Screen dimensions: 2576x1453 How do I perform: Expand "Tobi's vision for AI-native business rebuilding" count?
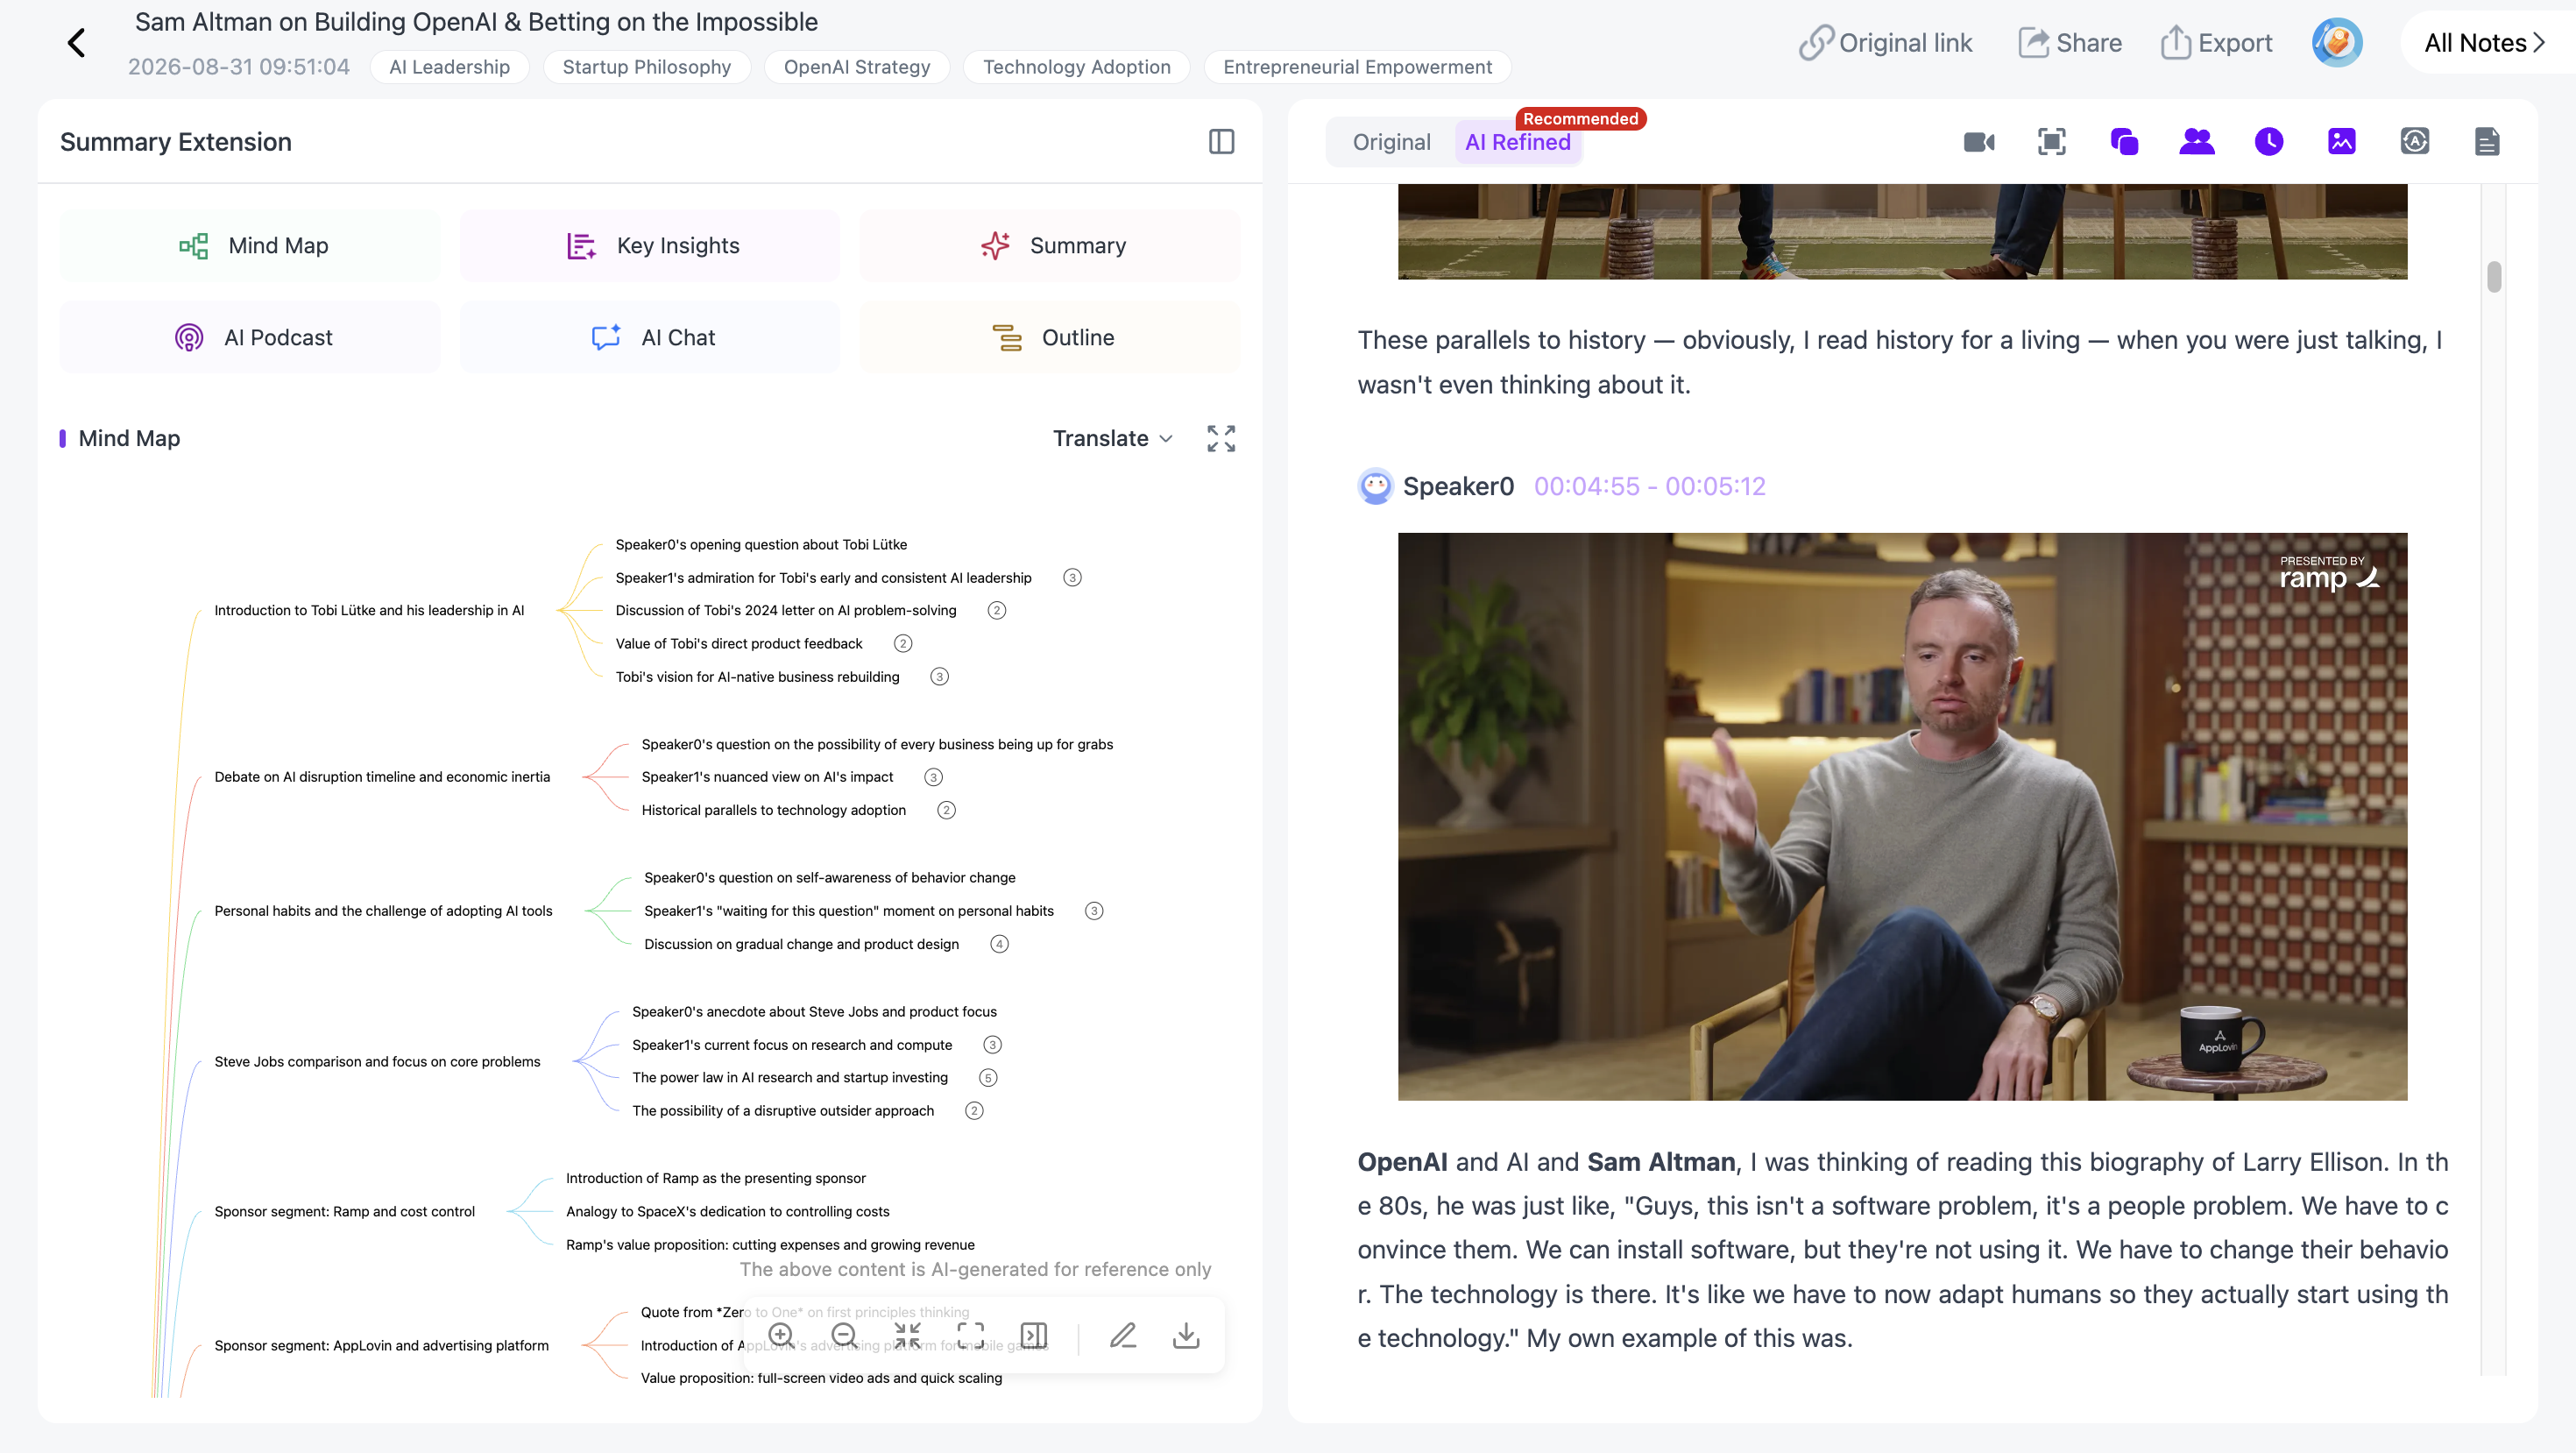point(939,677)
